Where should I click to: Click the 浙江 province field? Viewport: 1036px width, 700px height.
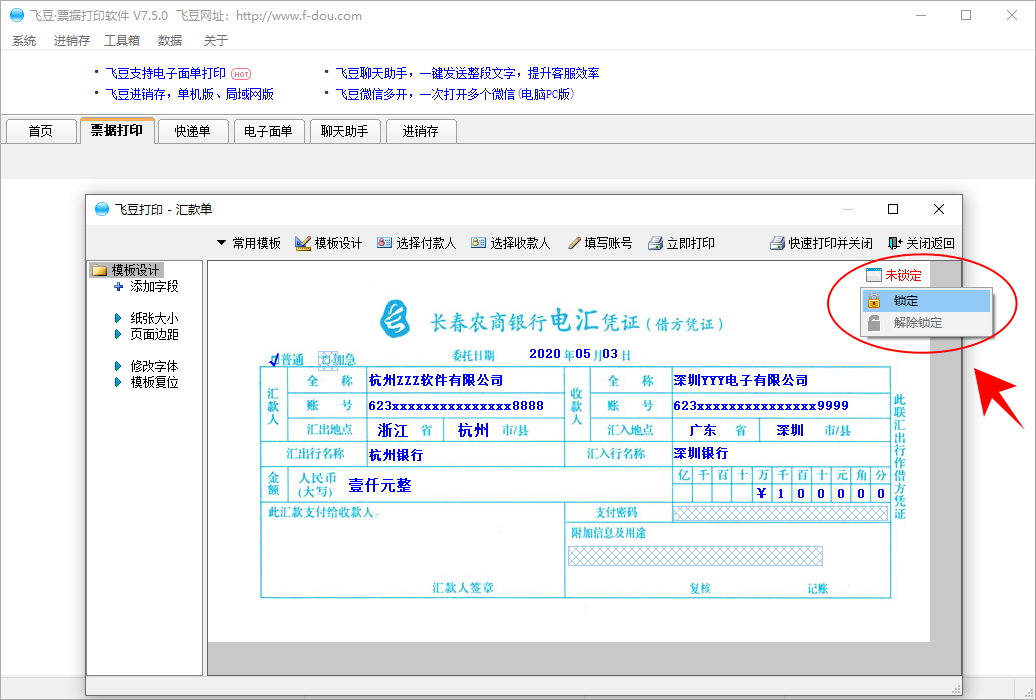[x=392, y=430]
